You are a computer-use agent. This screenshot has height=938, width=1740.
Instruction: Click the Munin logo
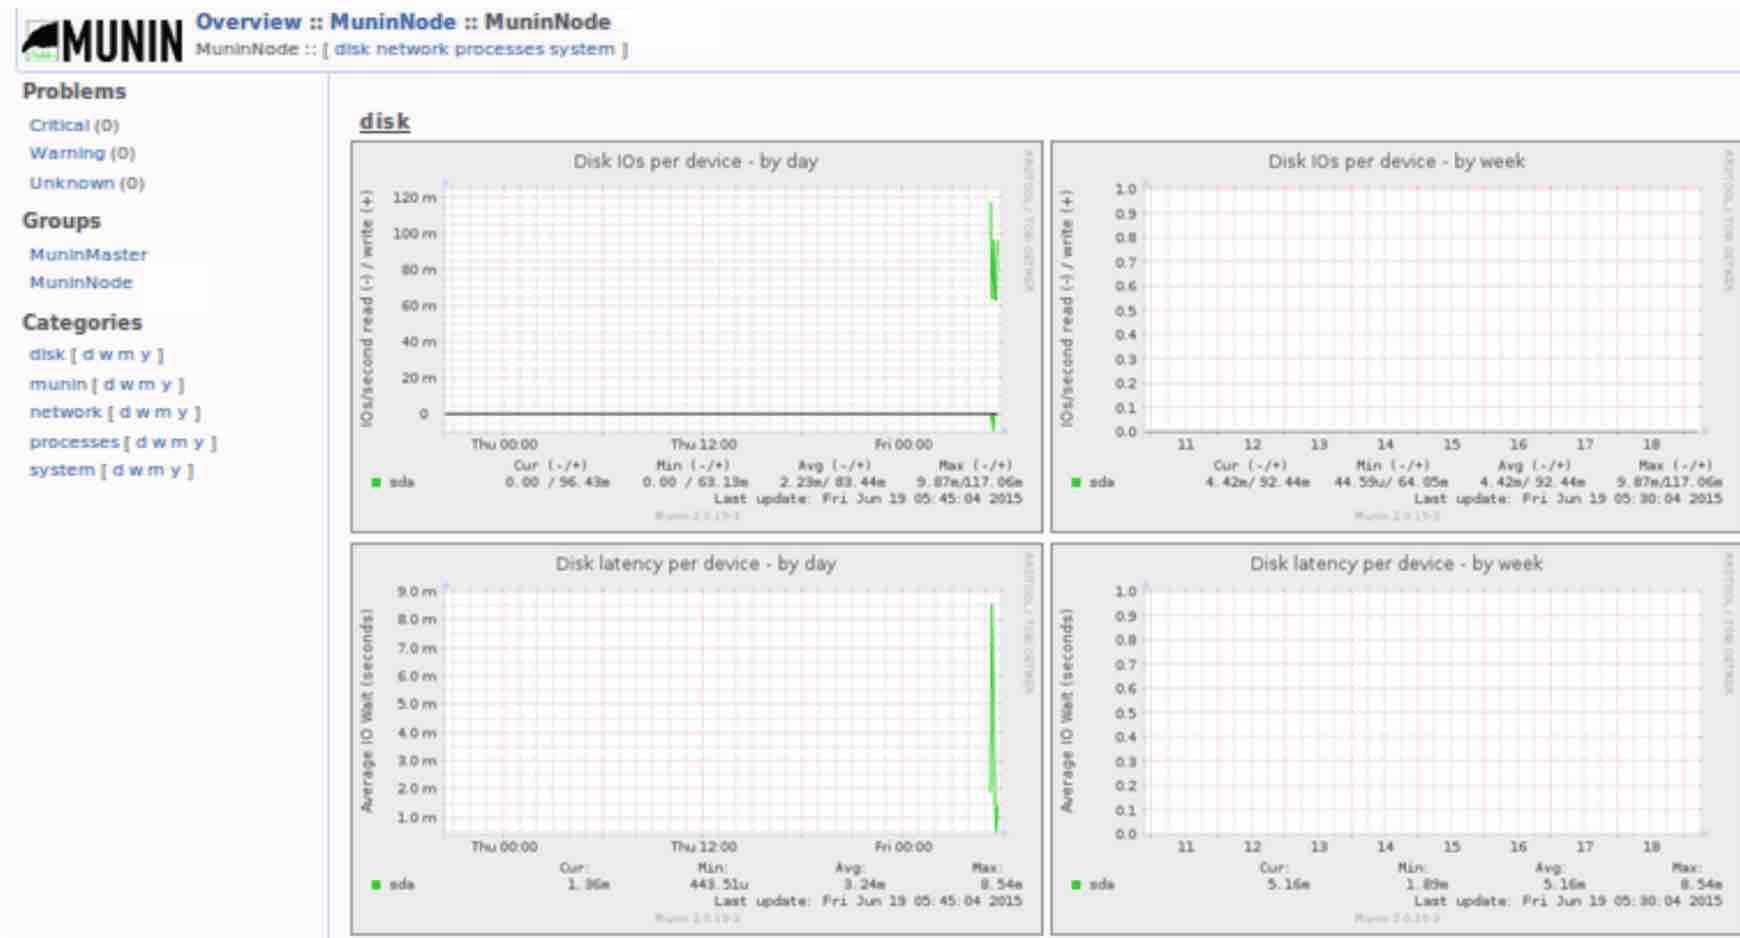click(102, 41)
